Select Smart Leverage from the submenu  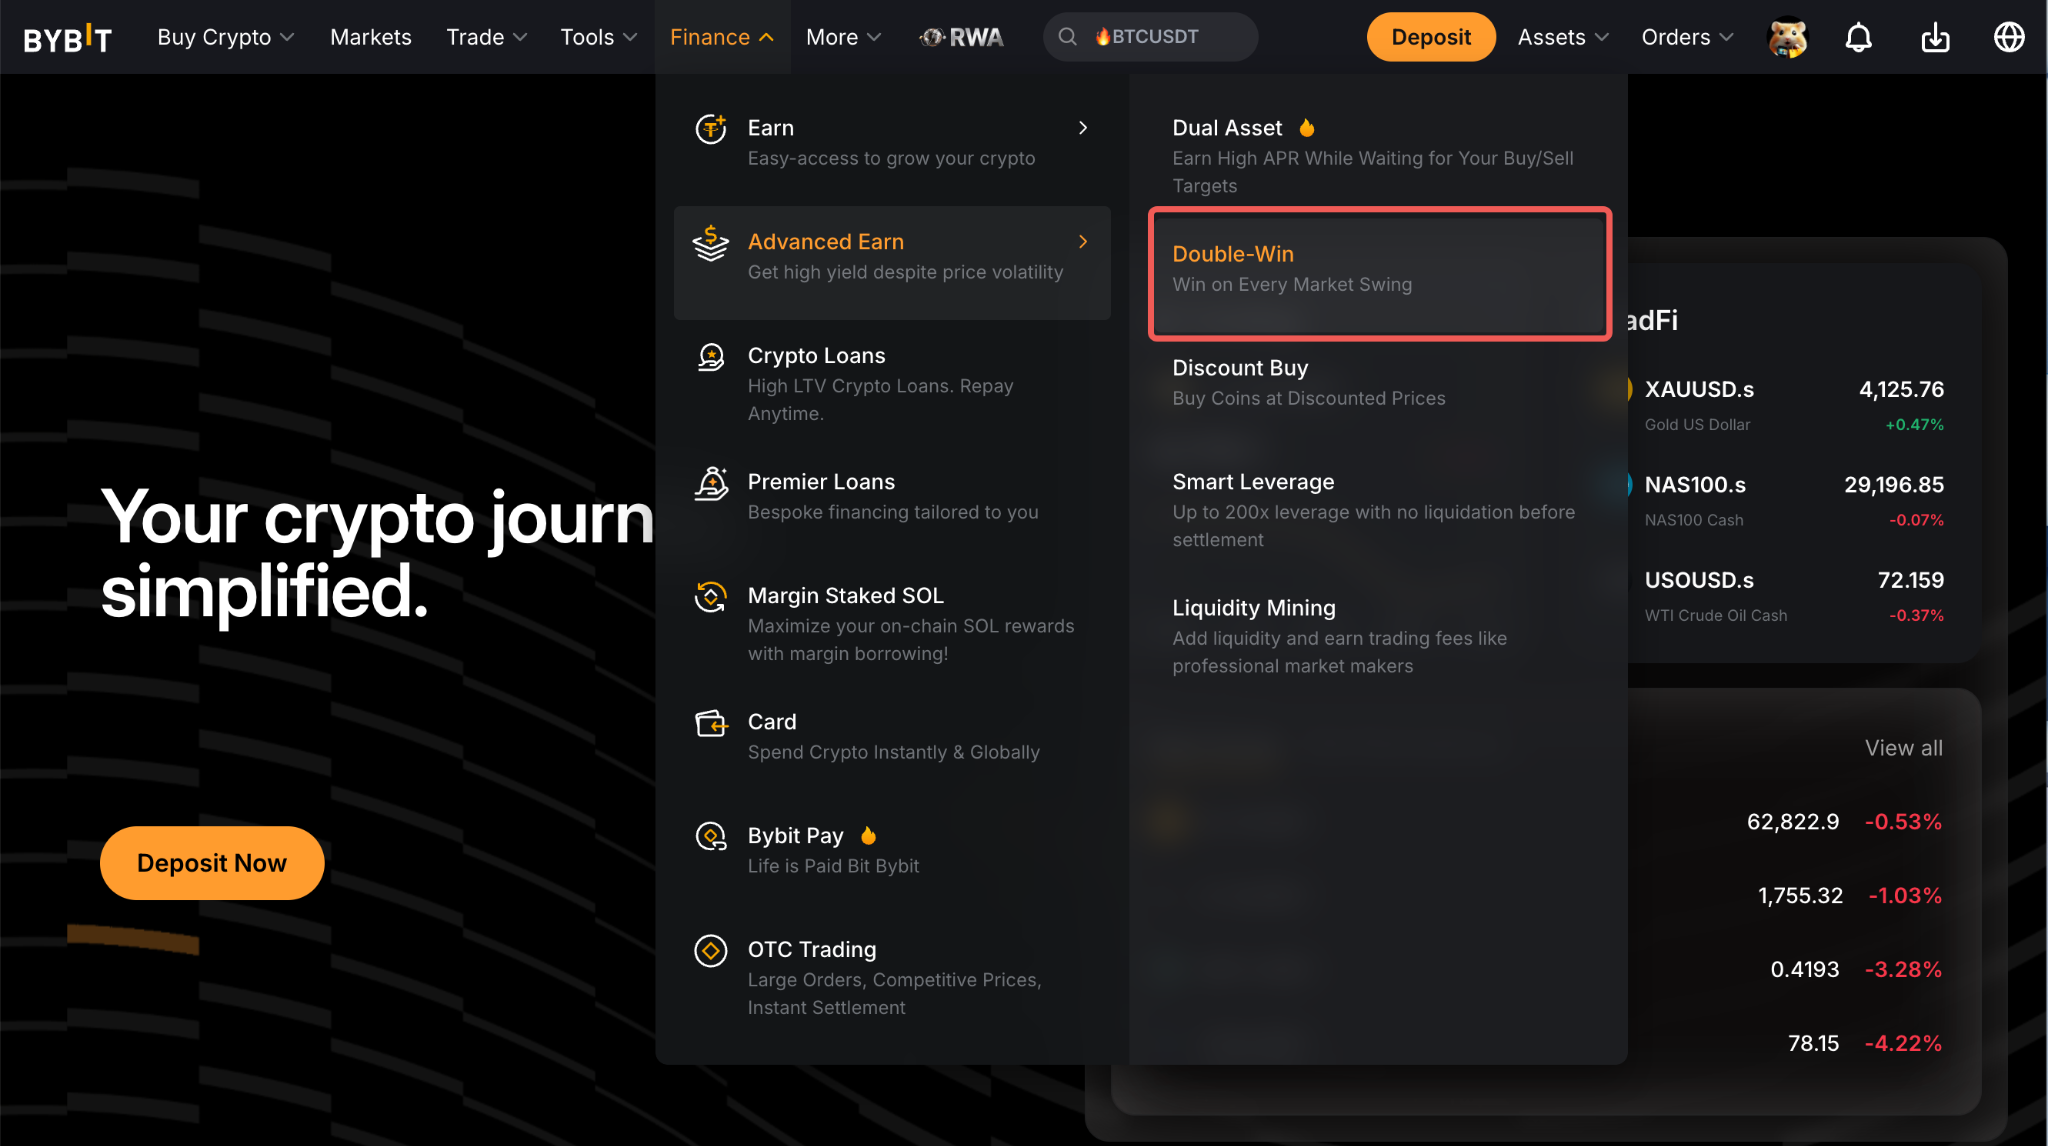(1379, 510)
